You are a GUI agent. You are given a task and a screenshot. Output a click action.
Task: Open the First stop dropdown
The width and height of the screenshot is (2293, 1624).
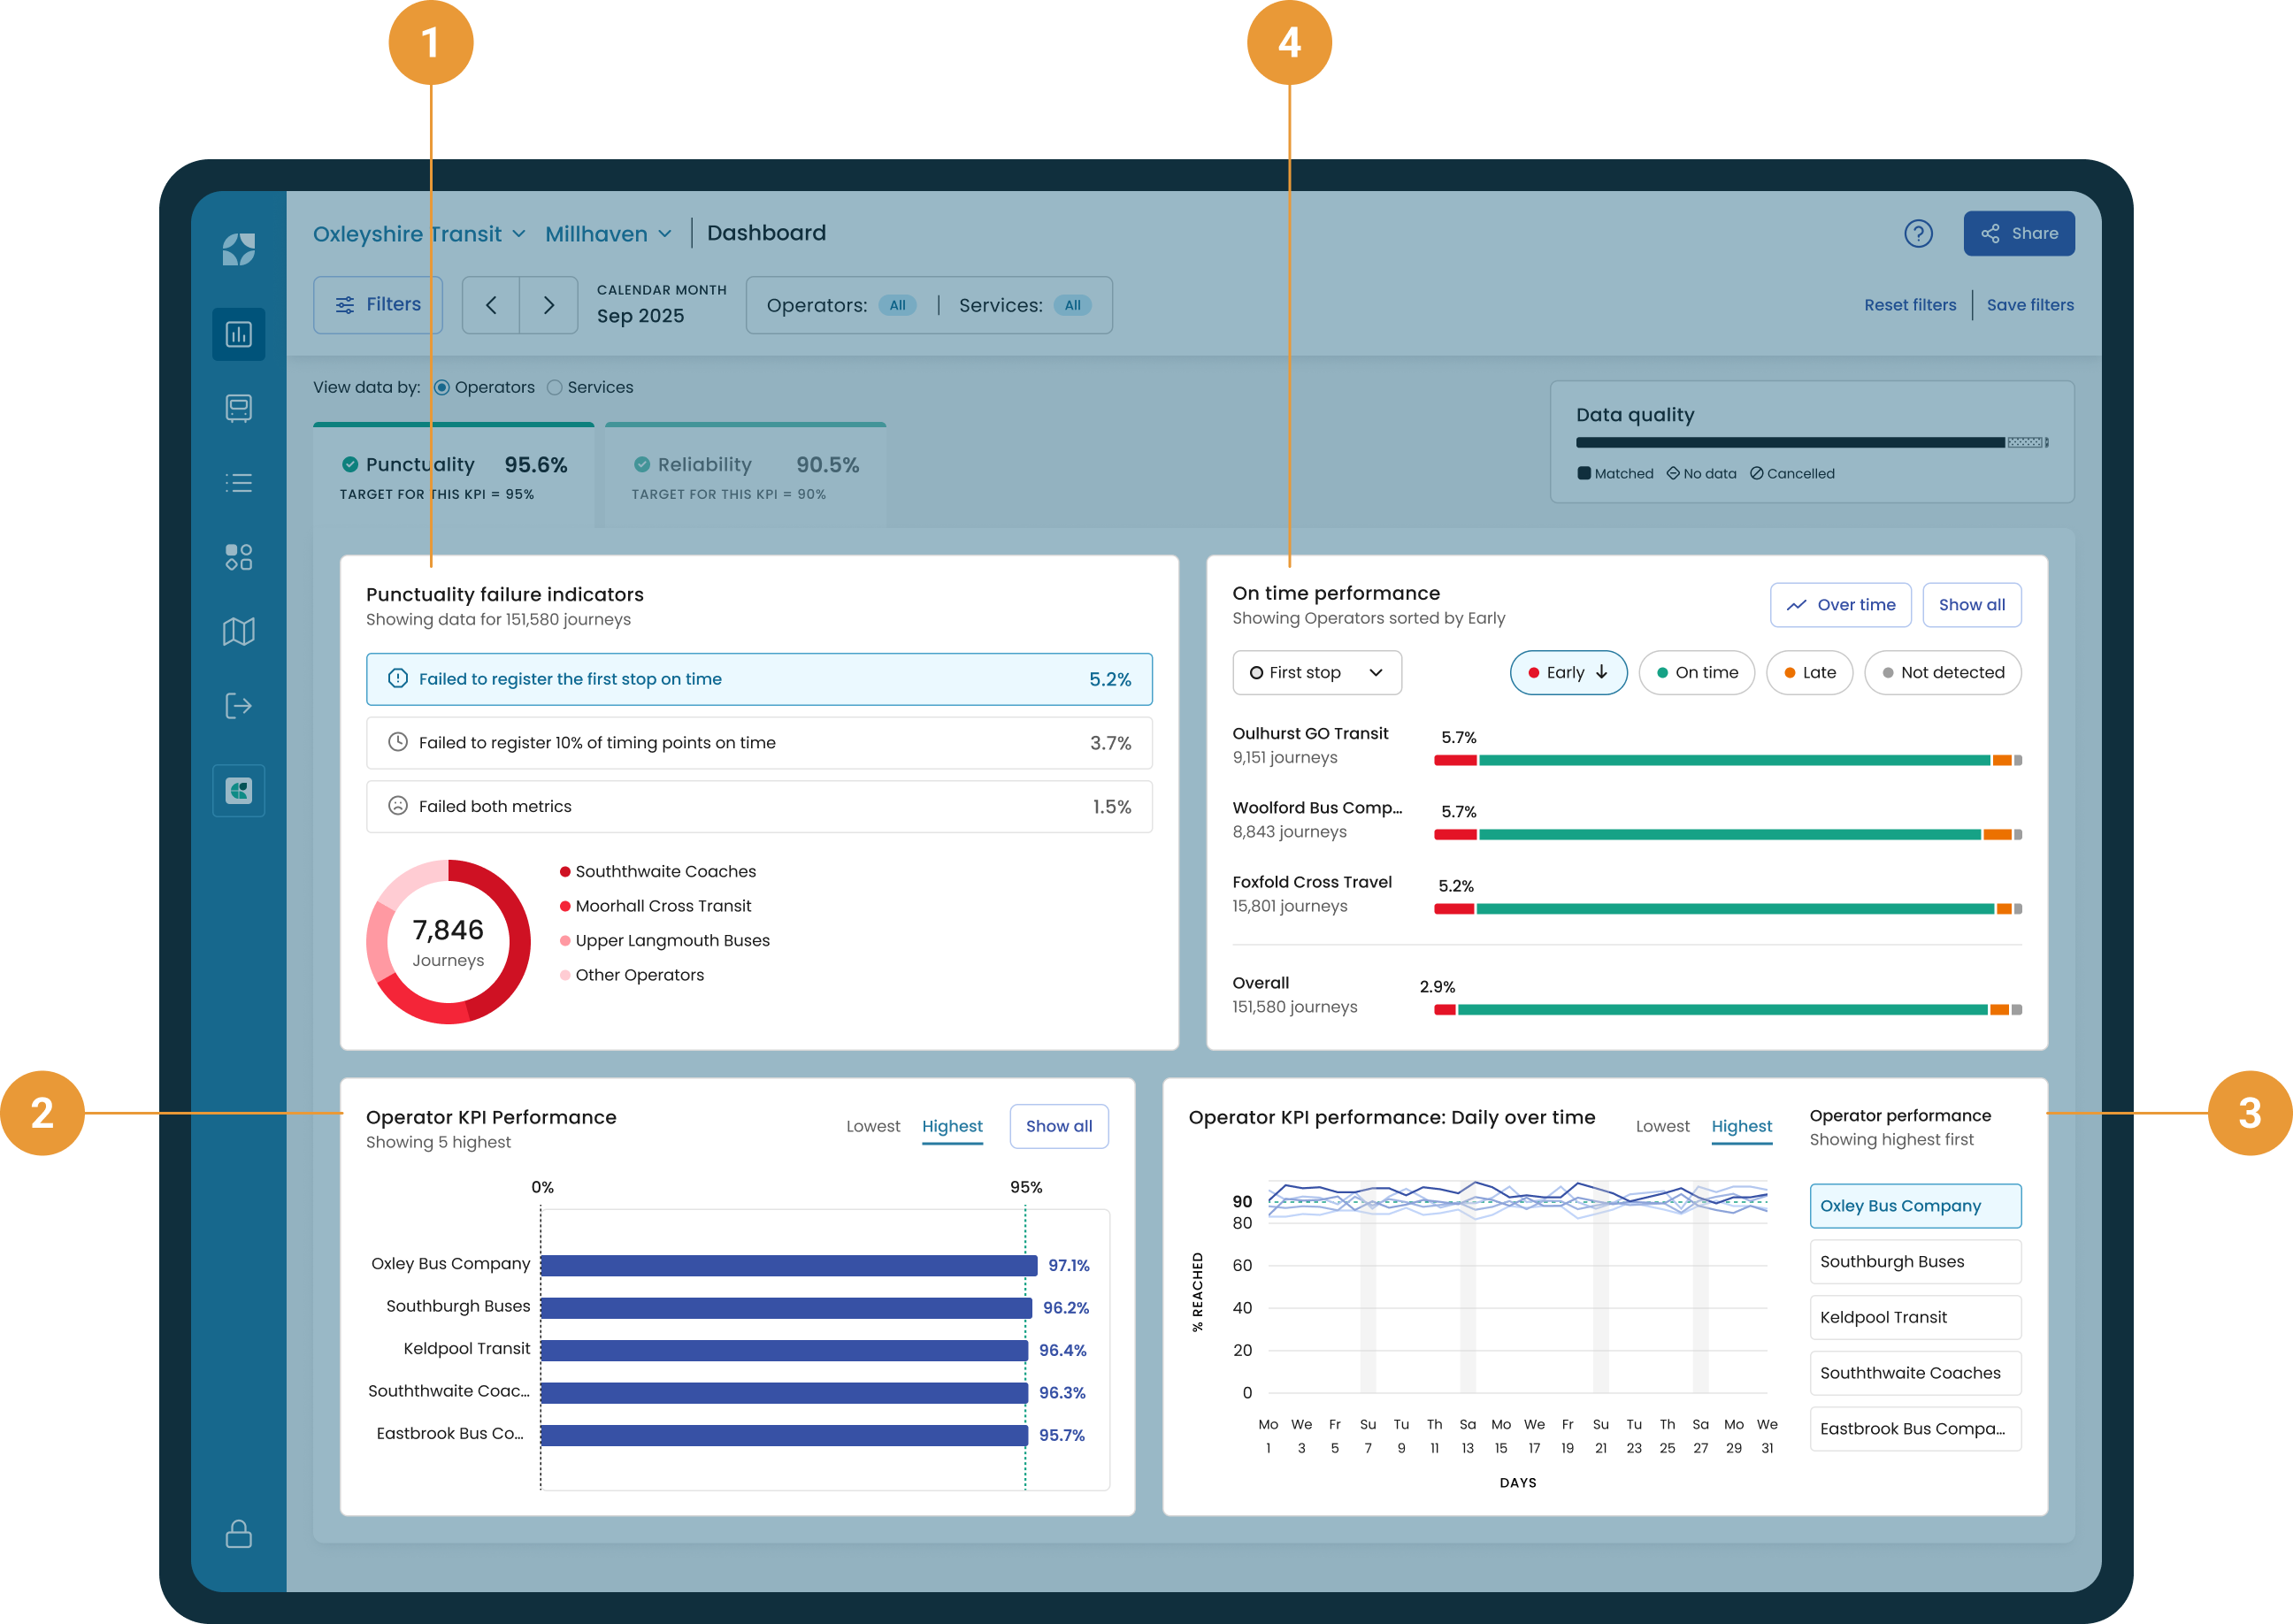coord(1316,673)
